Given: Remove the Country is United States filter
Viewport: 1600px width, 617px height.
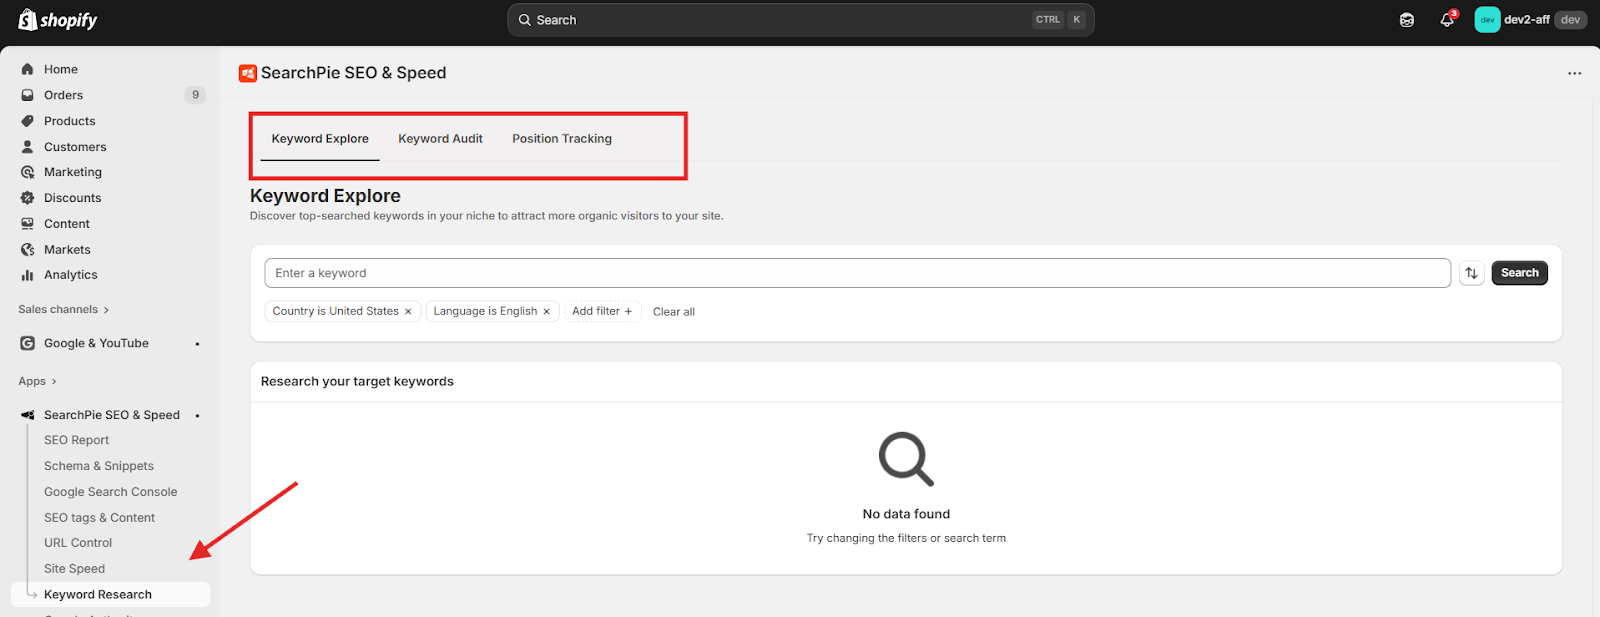Looking at the screenshot, I should 408,312.
